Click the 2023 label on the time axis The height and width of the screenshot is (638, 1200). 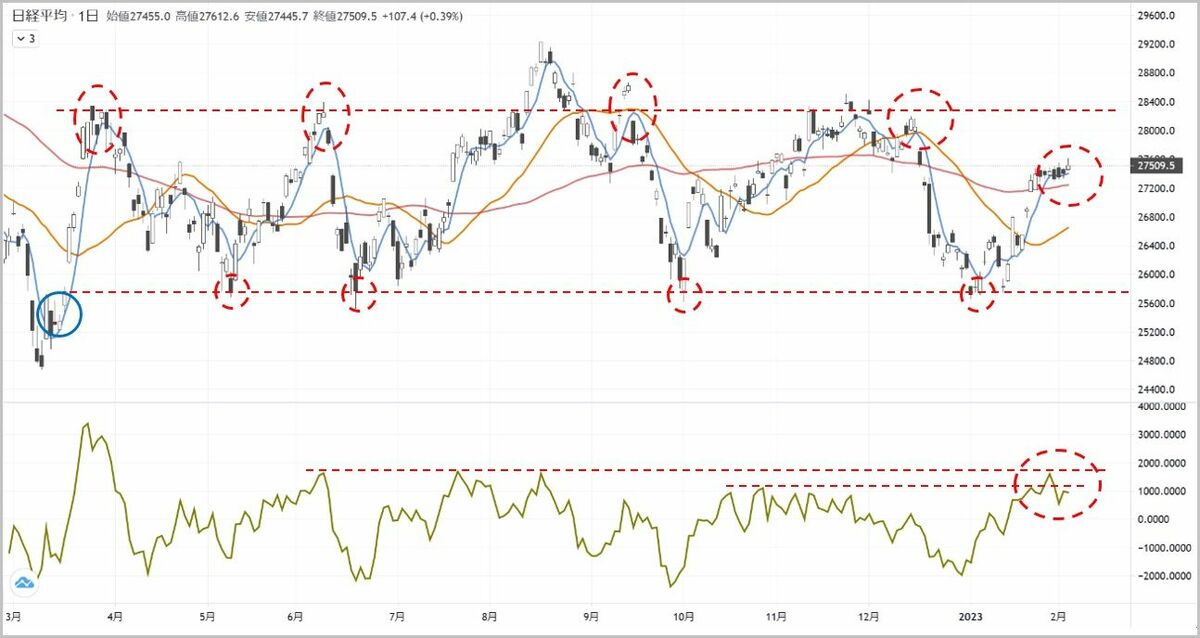(x=971, y=619)
